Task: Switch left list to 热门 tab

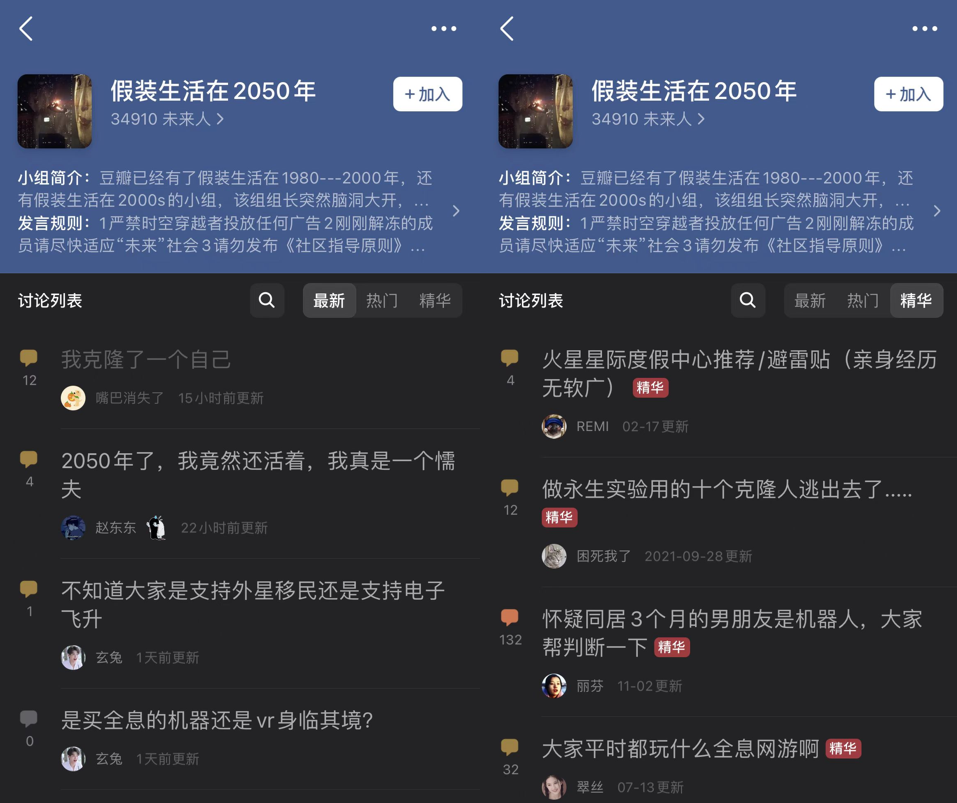Action: coord(382,300)
